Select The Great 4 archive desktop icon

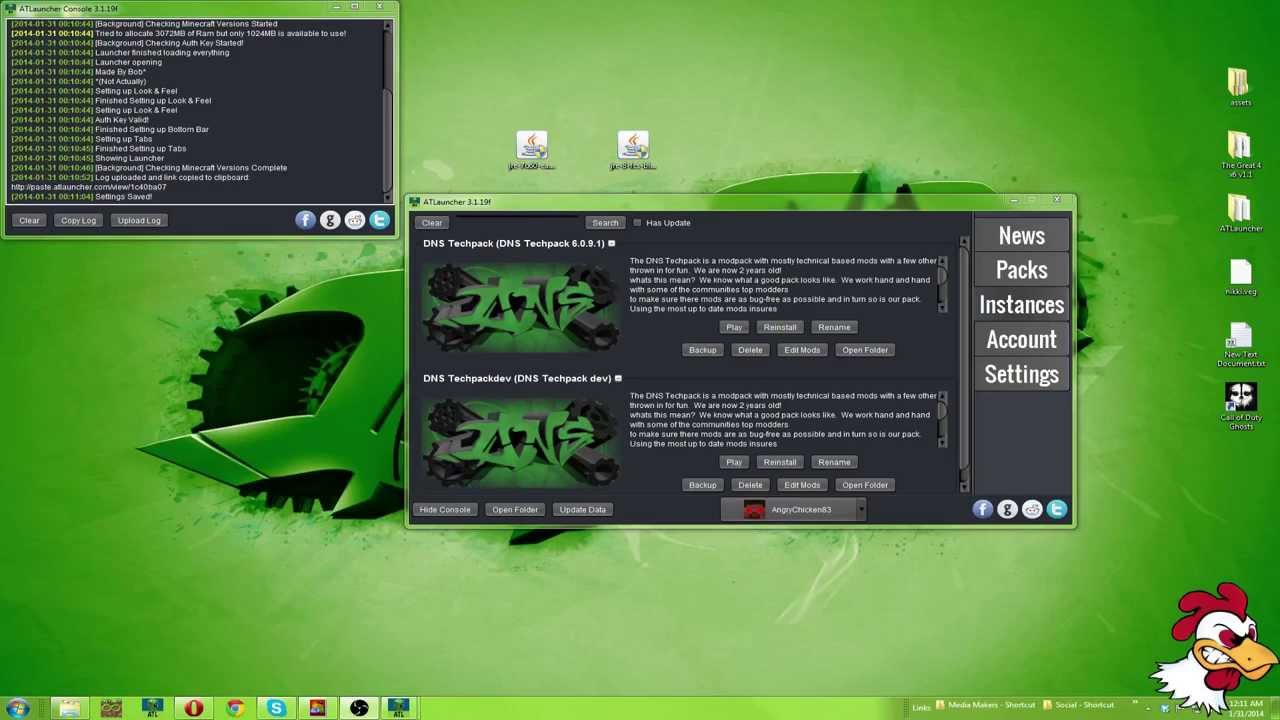point(1240,155)
